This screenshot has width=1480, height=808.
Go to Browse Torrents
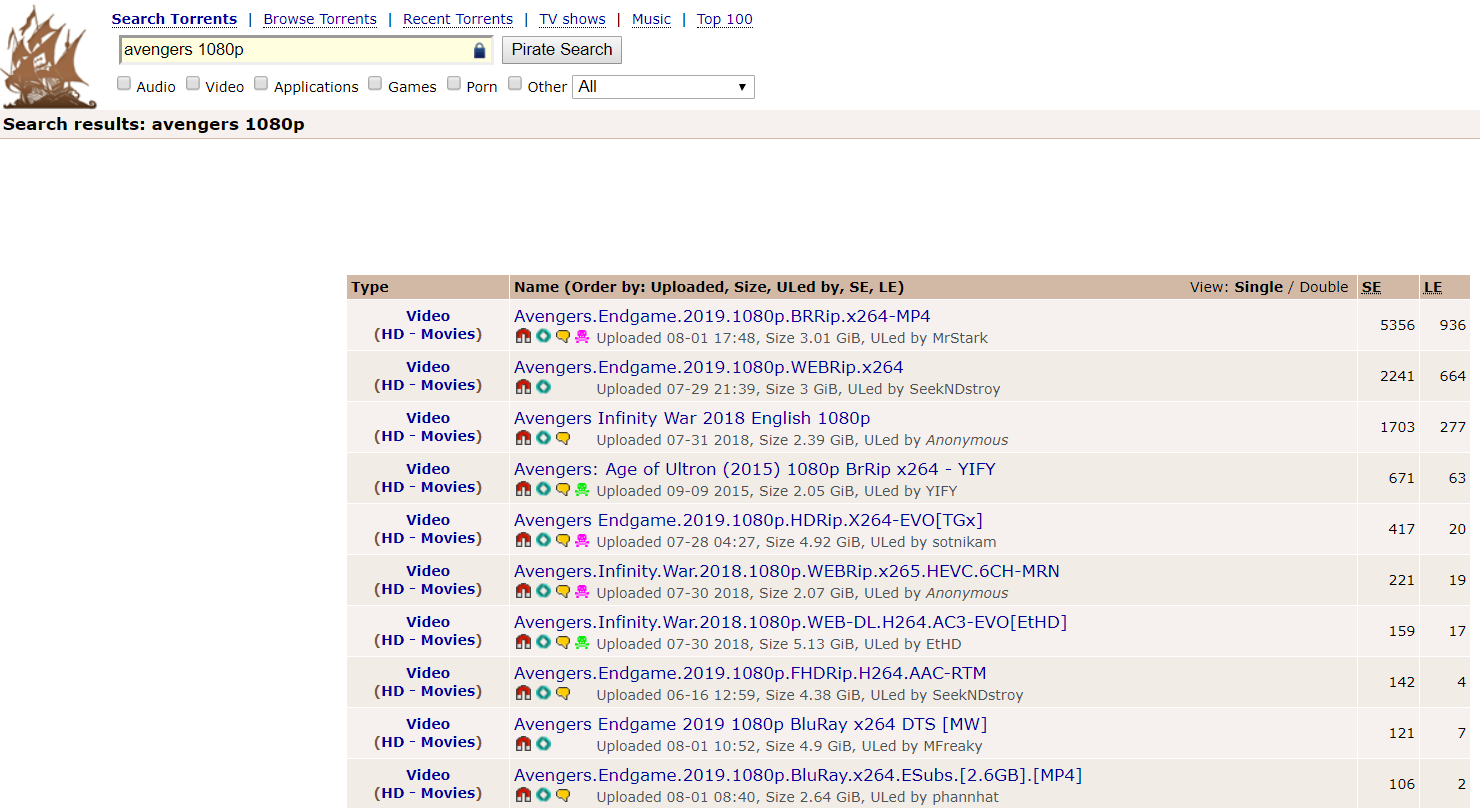[x=320, y=19]
